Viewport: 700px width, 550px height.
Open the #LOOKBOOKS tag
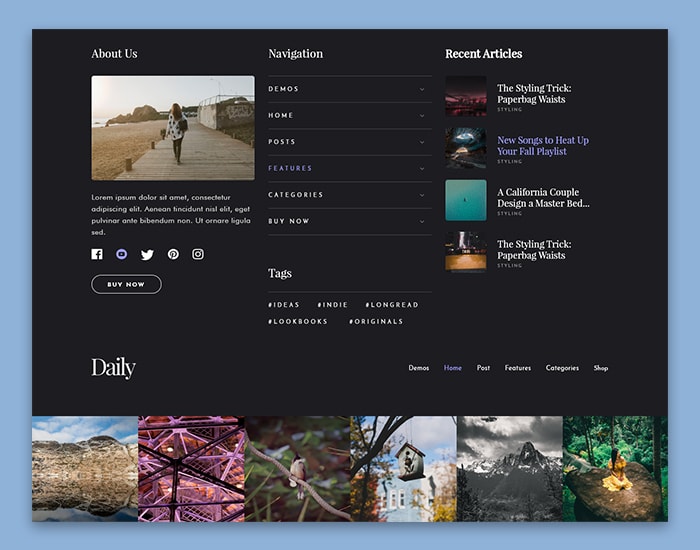pyautogui.click(x=298, y=321)
